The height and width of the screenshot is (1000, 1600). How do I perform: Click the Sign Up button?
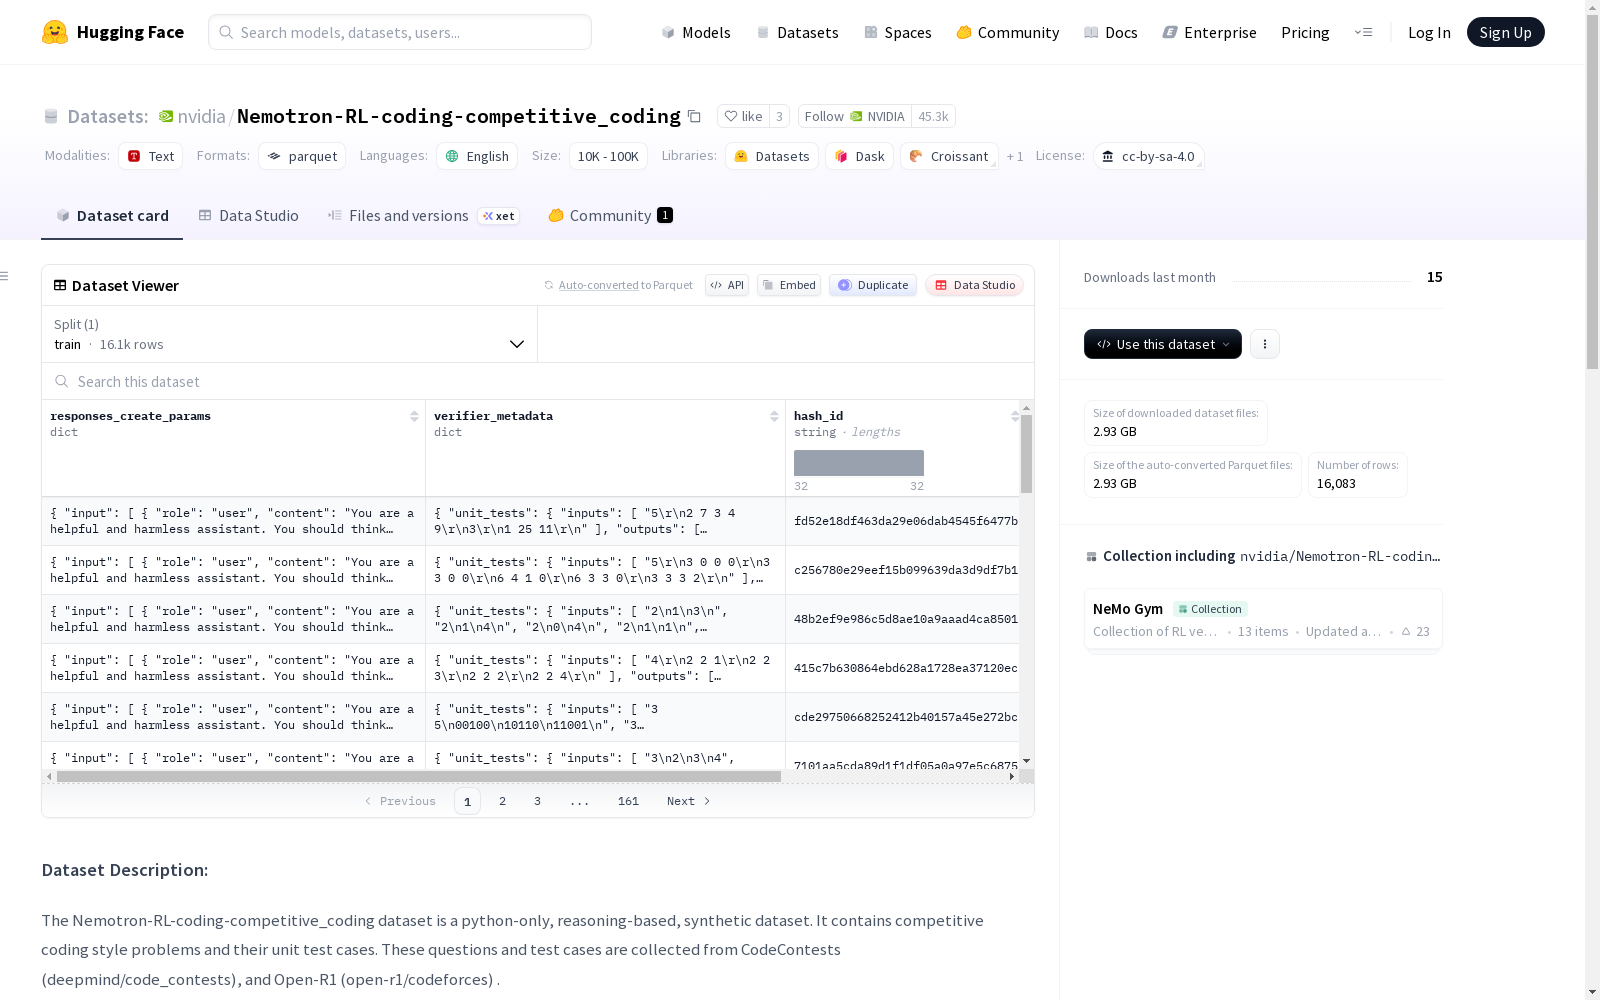pyautogui.click(x=1505, y=32)
